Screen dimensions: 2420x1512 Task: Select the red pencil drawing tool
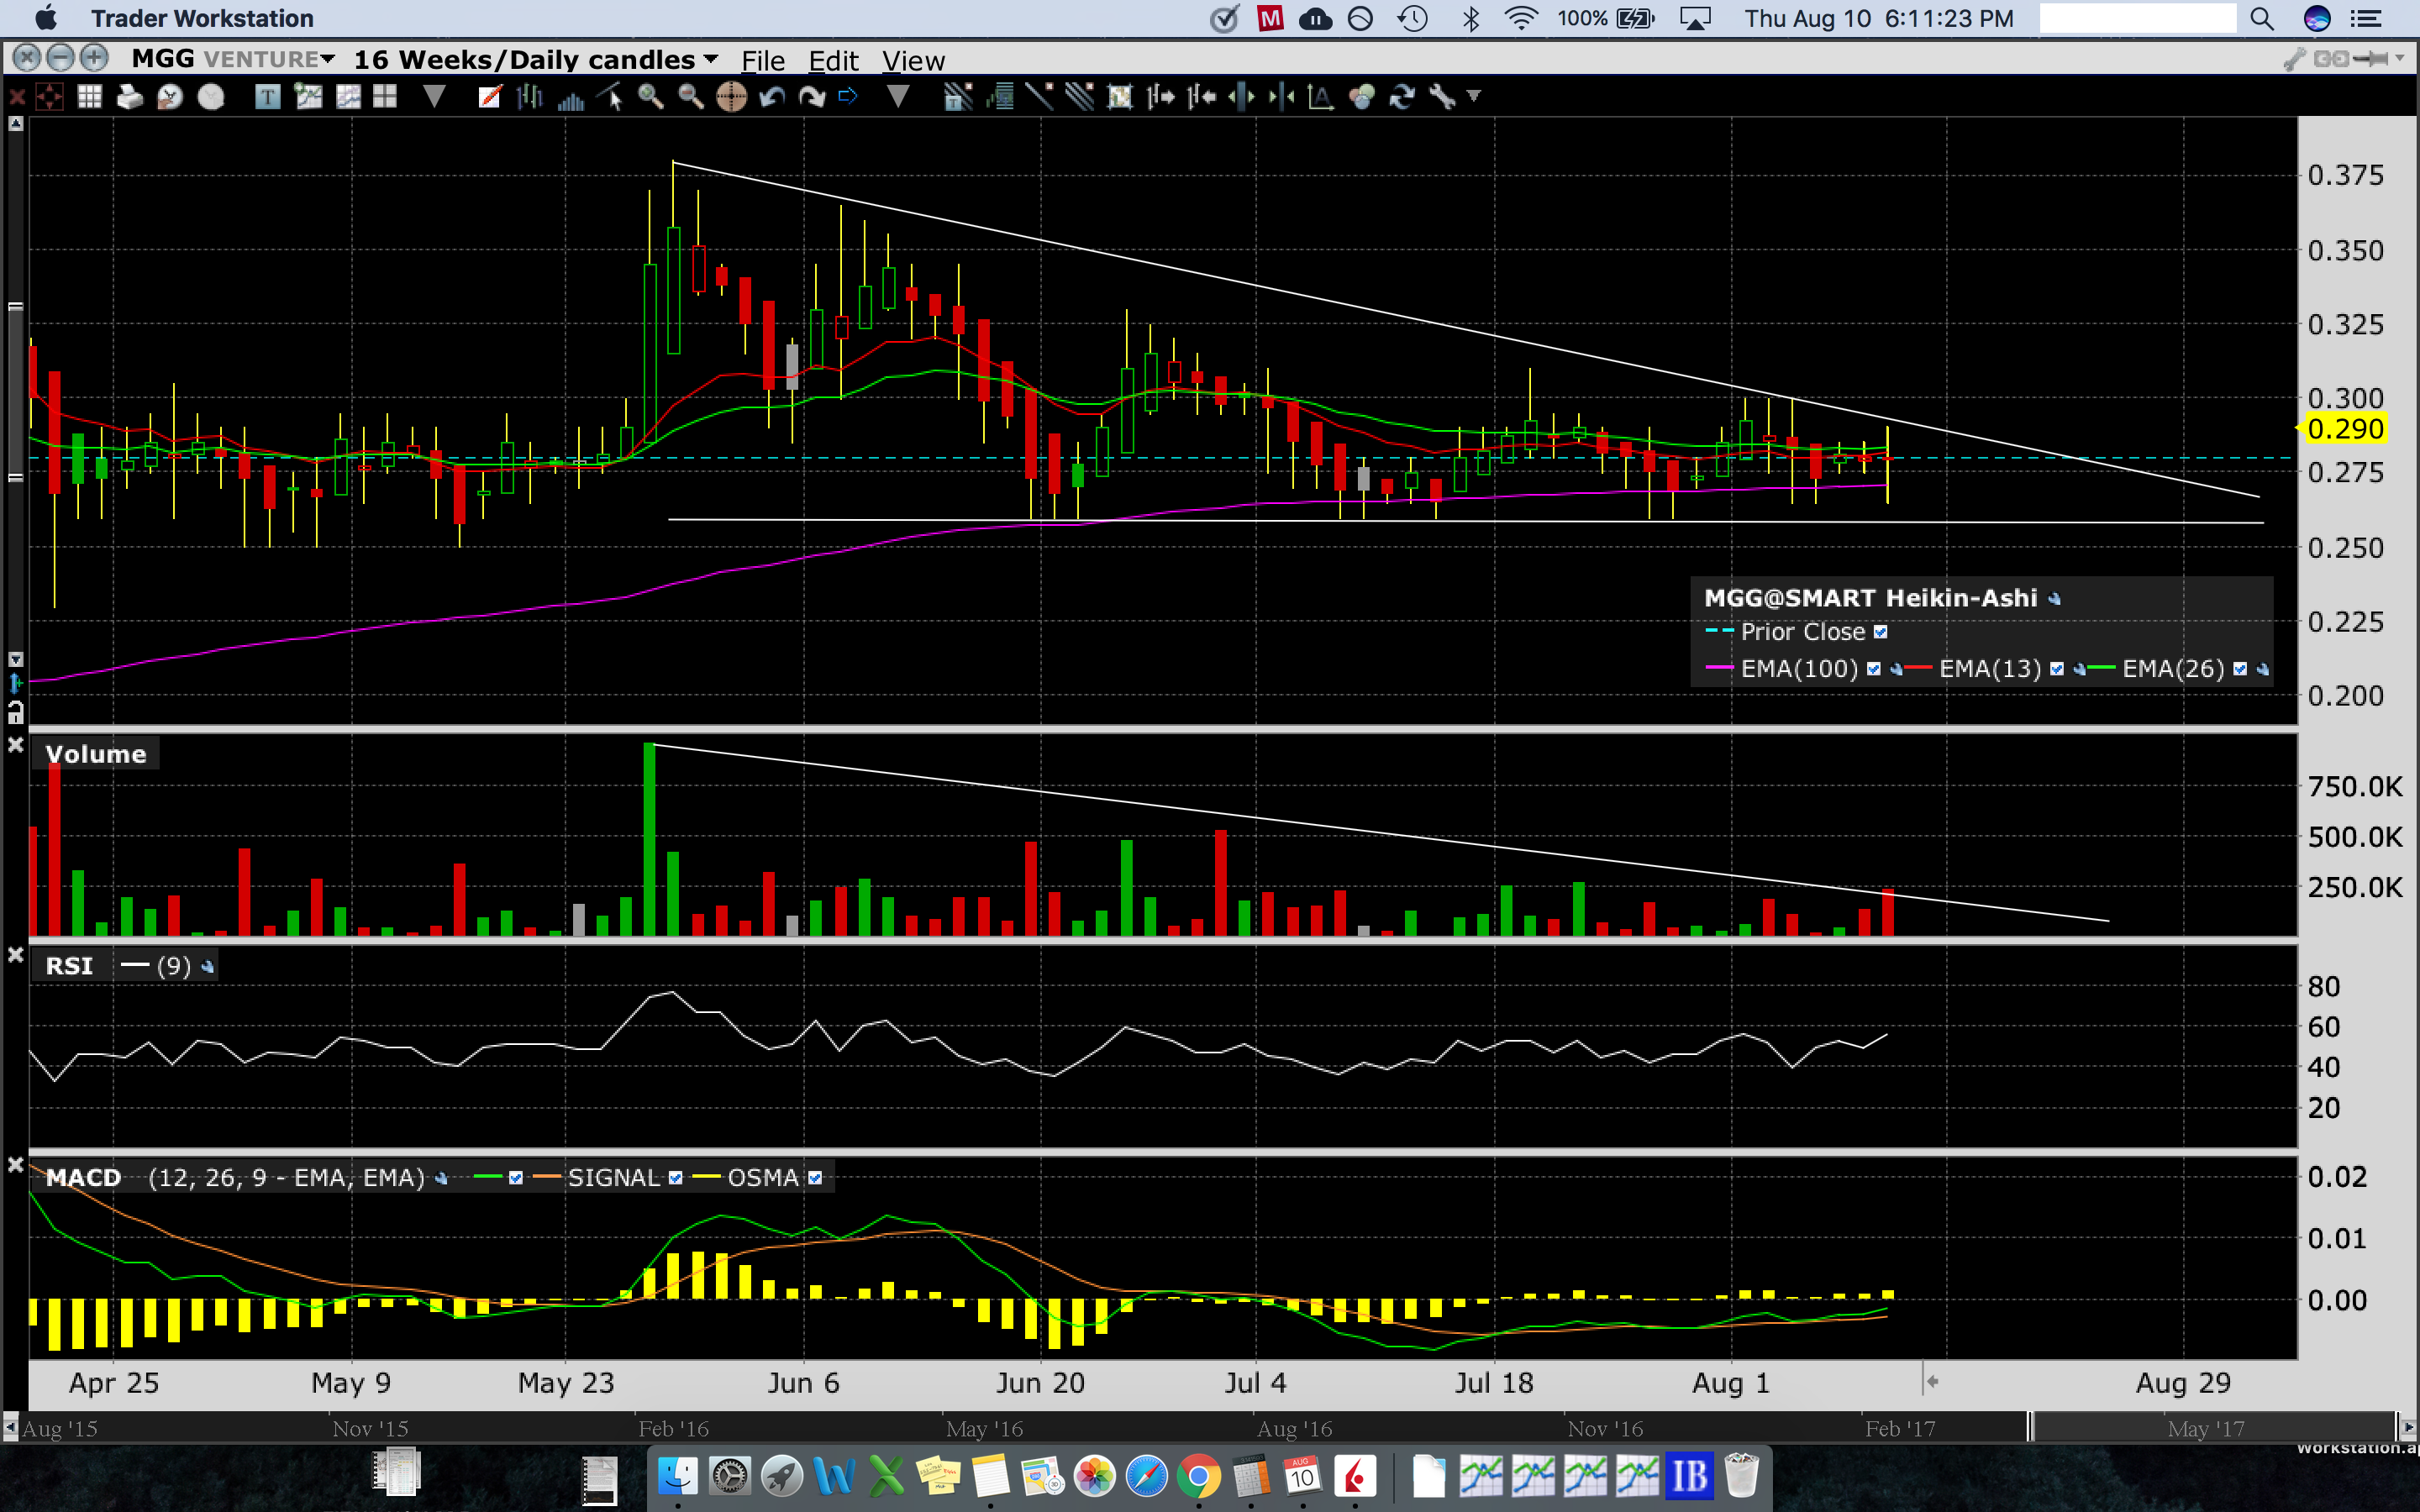coord(490,97)
